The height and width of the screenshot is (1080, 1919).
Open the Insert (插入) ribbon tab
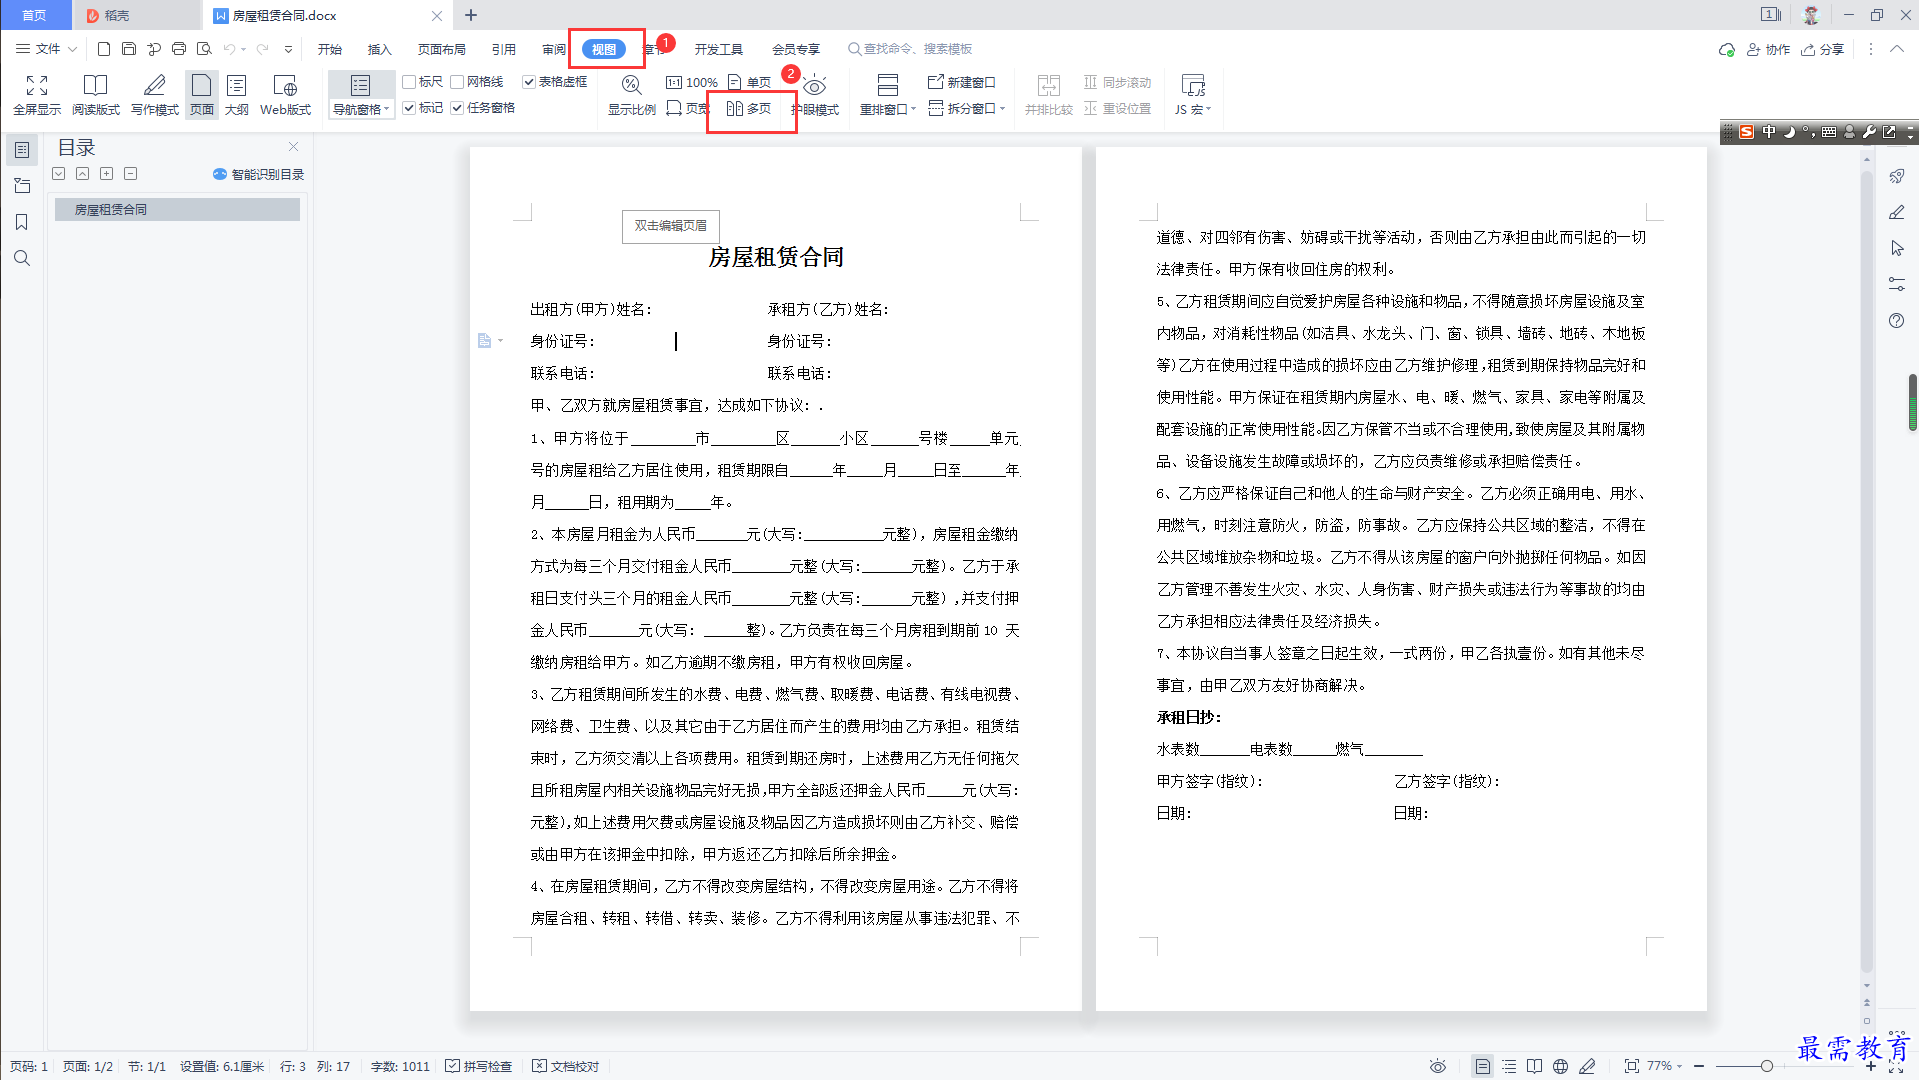click(380, 49)
